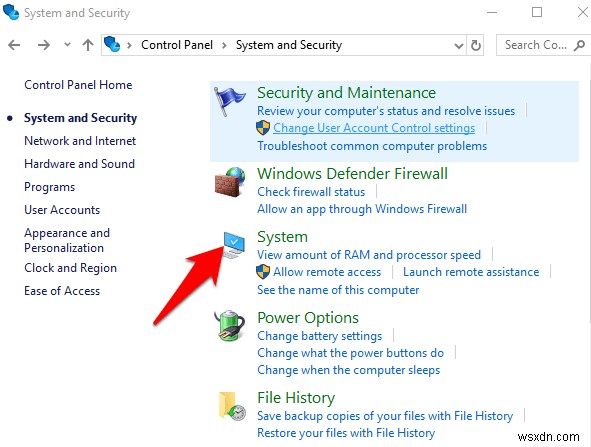This screenshot has height=447, width=591.
Task: Expand the chevron after Control Panel breadcrumb
Action: (x=224, y=46)
